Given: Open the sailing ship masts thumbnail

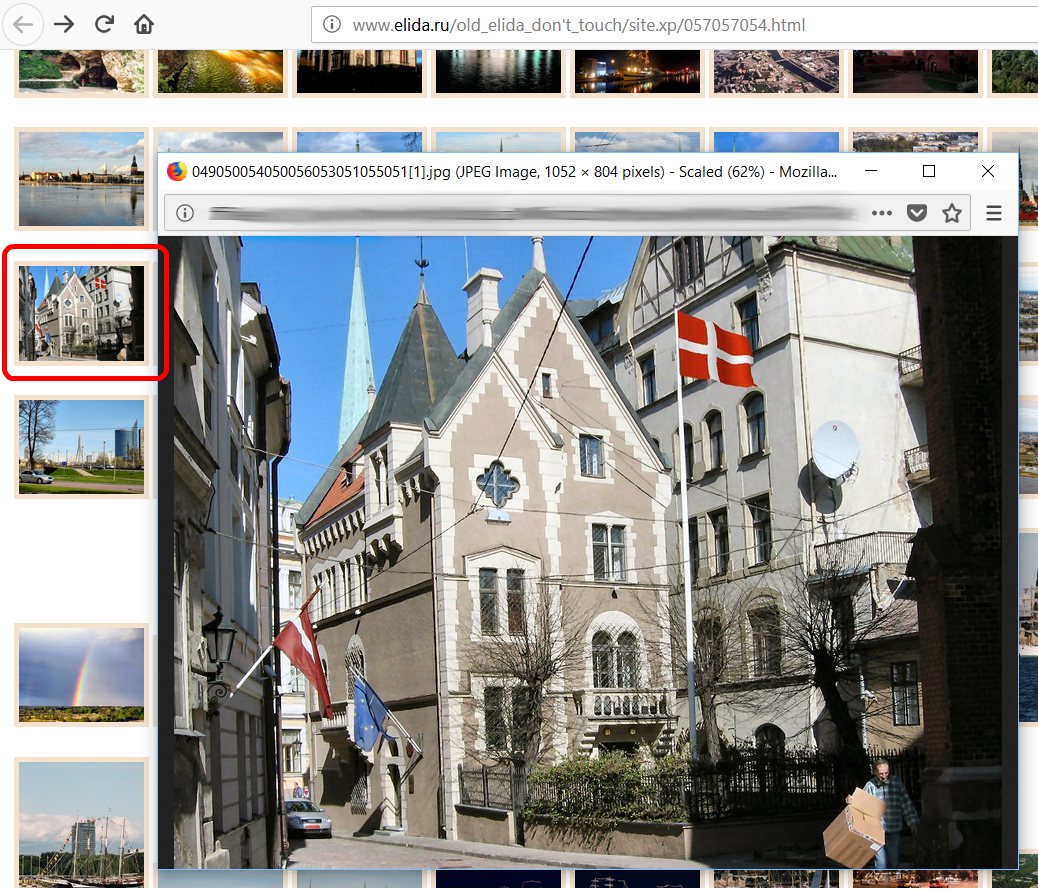Looking at the screenshot, I should [x=81, y=824].
